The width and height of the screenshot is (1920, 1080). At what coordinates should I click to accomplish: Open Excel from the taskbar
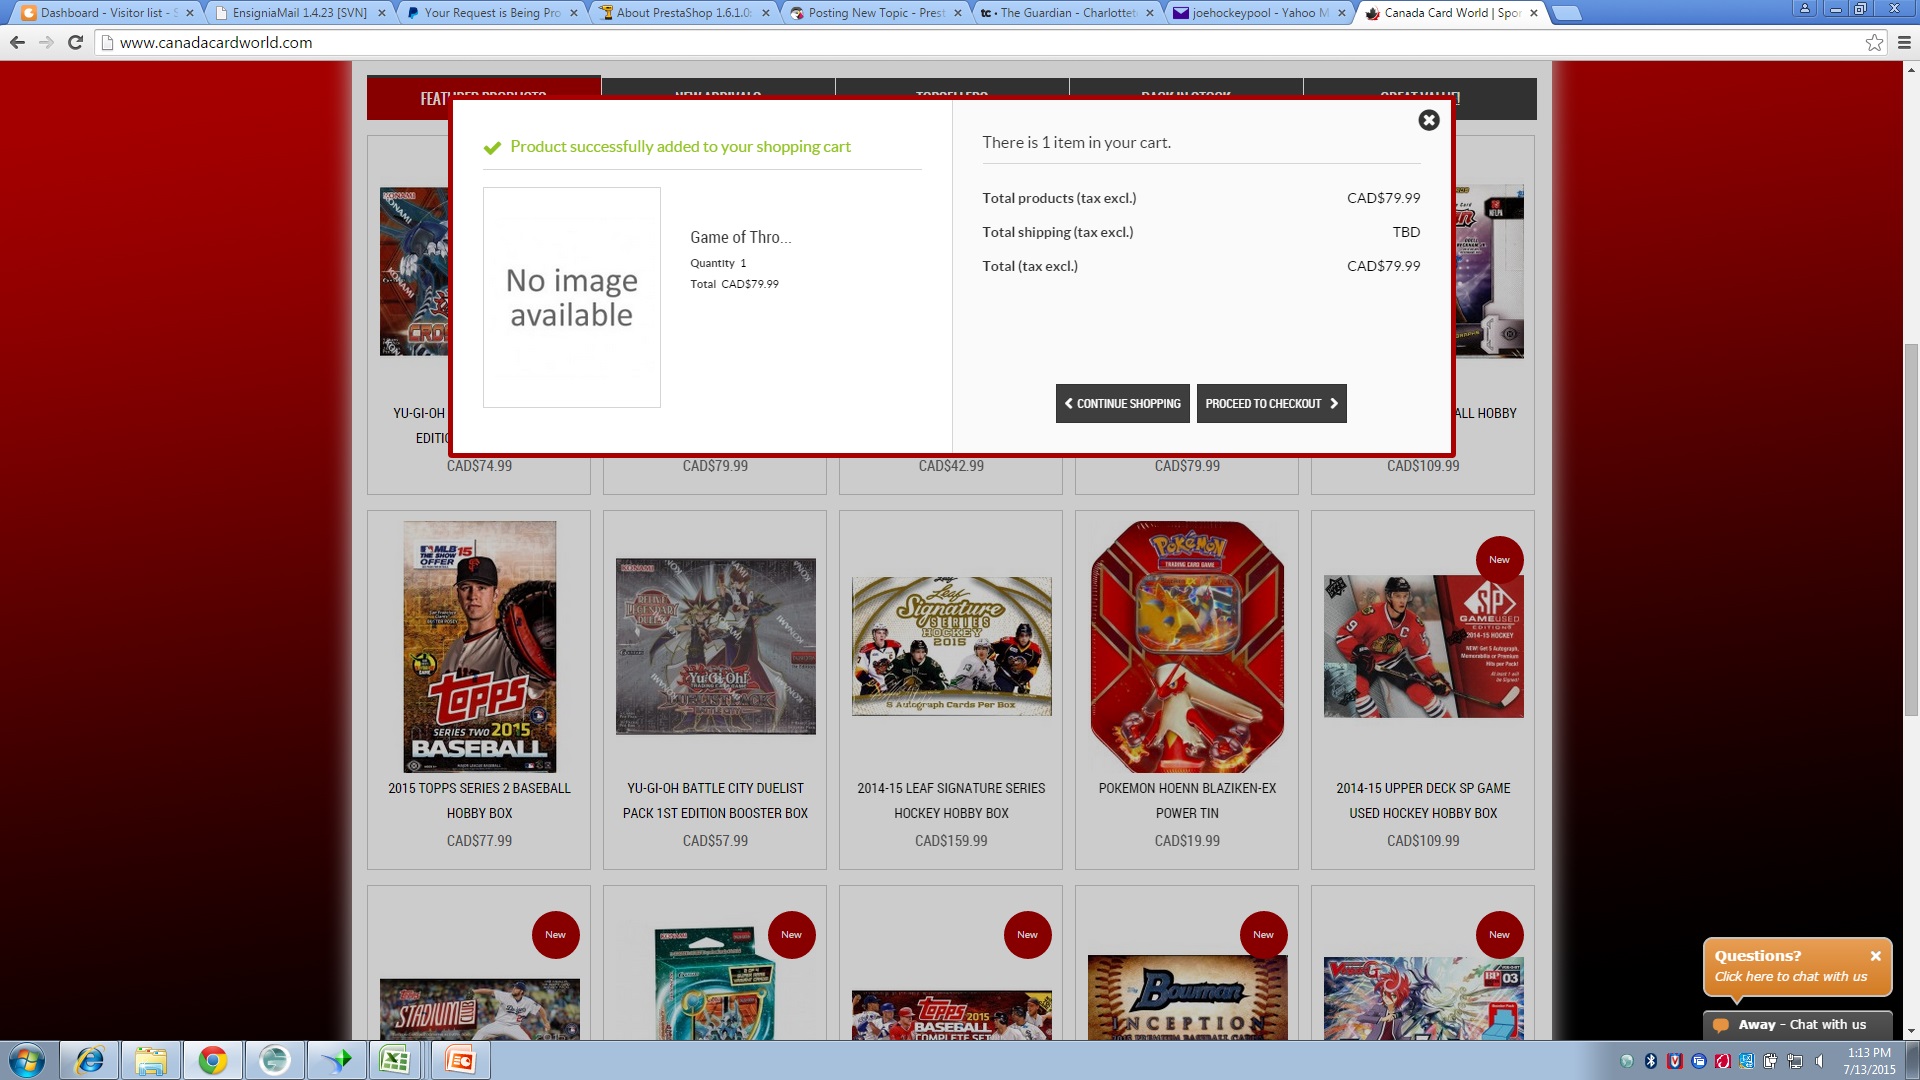point(395,1060)
